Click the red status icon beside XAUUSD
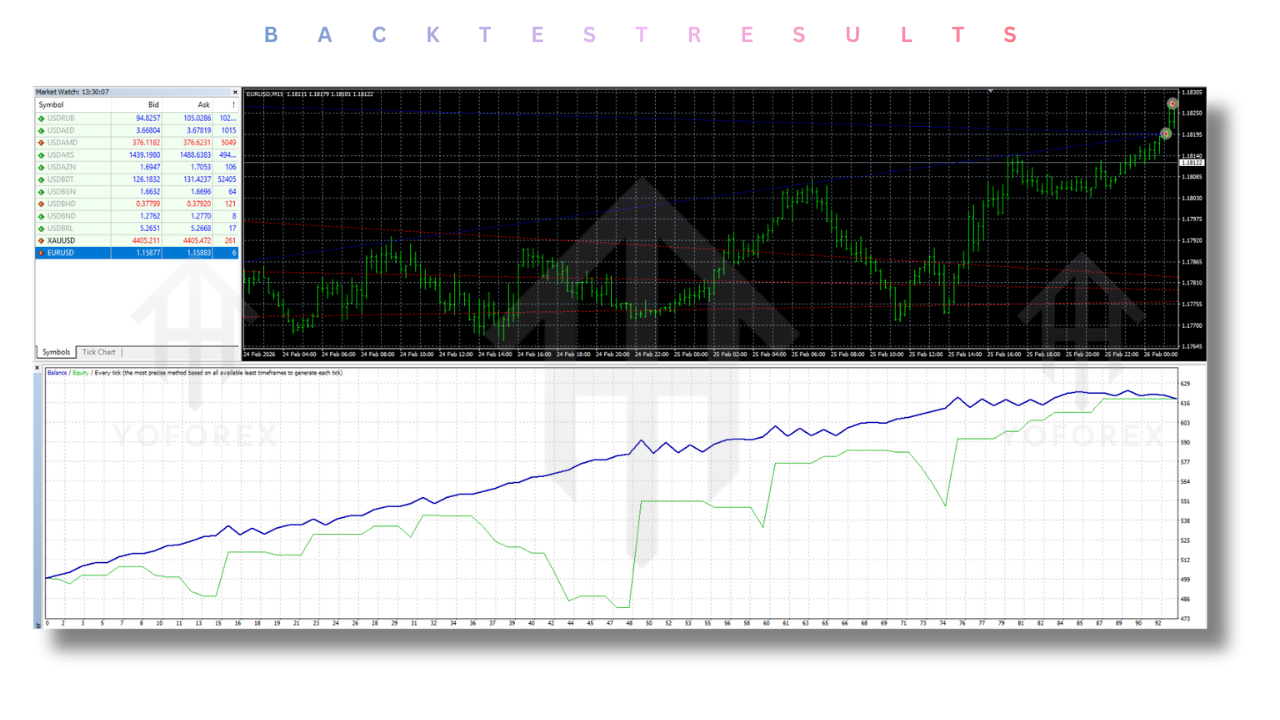The image size is (1280, 720). point(40,240)
